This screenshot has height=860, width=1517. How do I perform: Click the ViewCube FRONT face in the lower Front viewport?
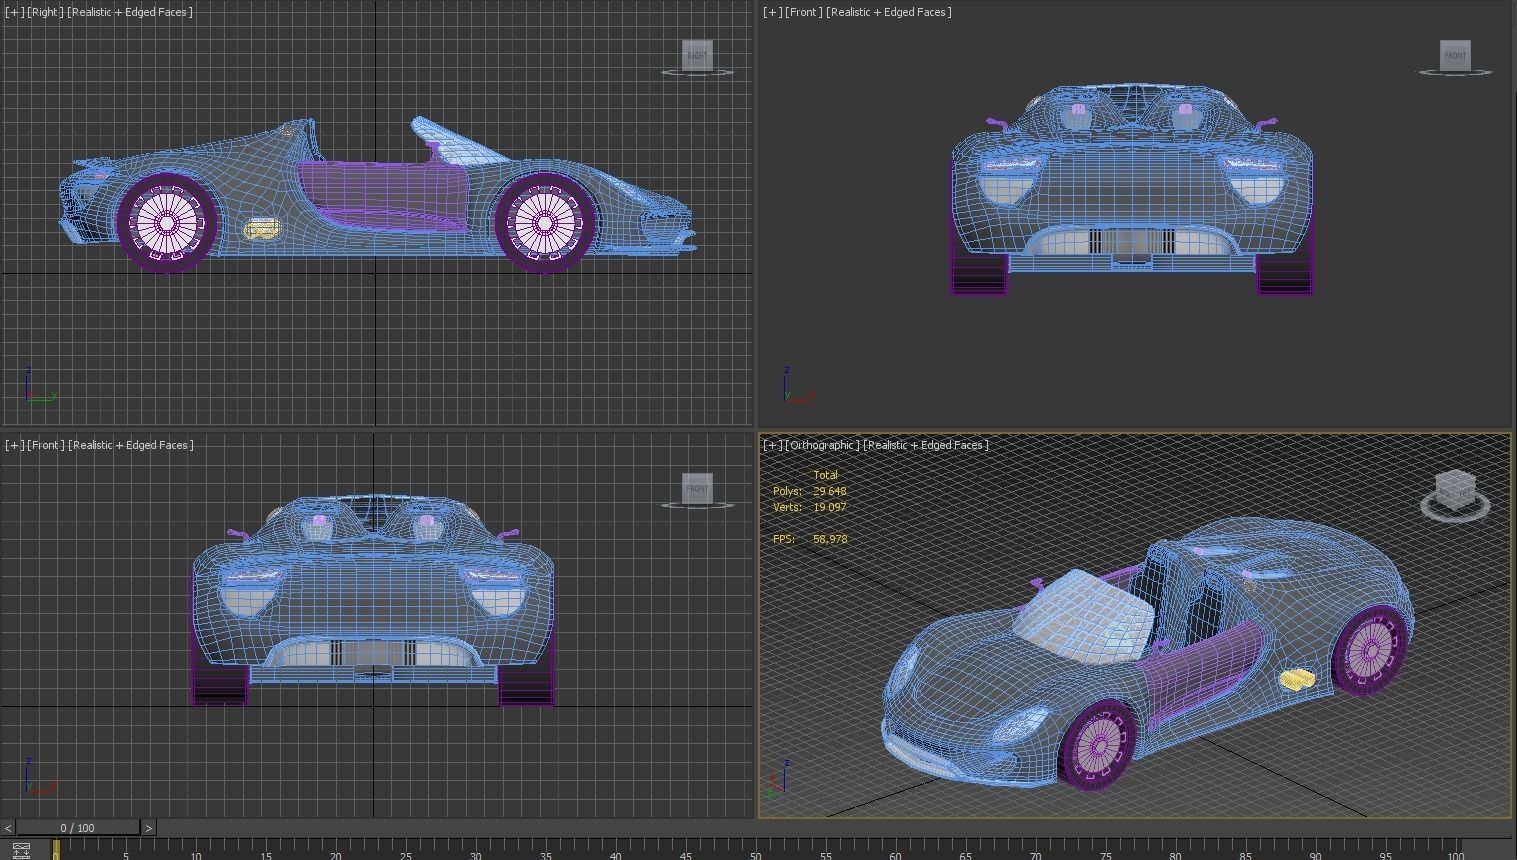697,488
